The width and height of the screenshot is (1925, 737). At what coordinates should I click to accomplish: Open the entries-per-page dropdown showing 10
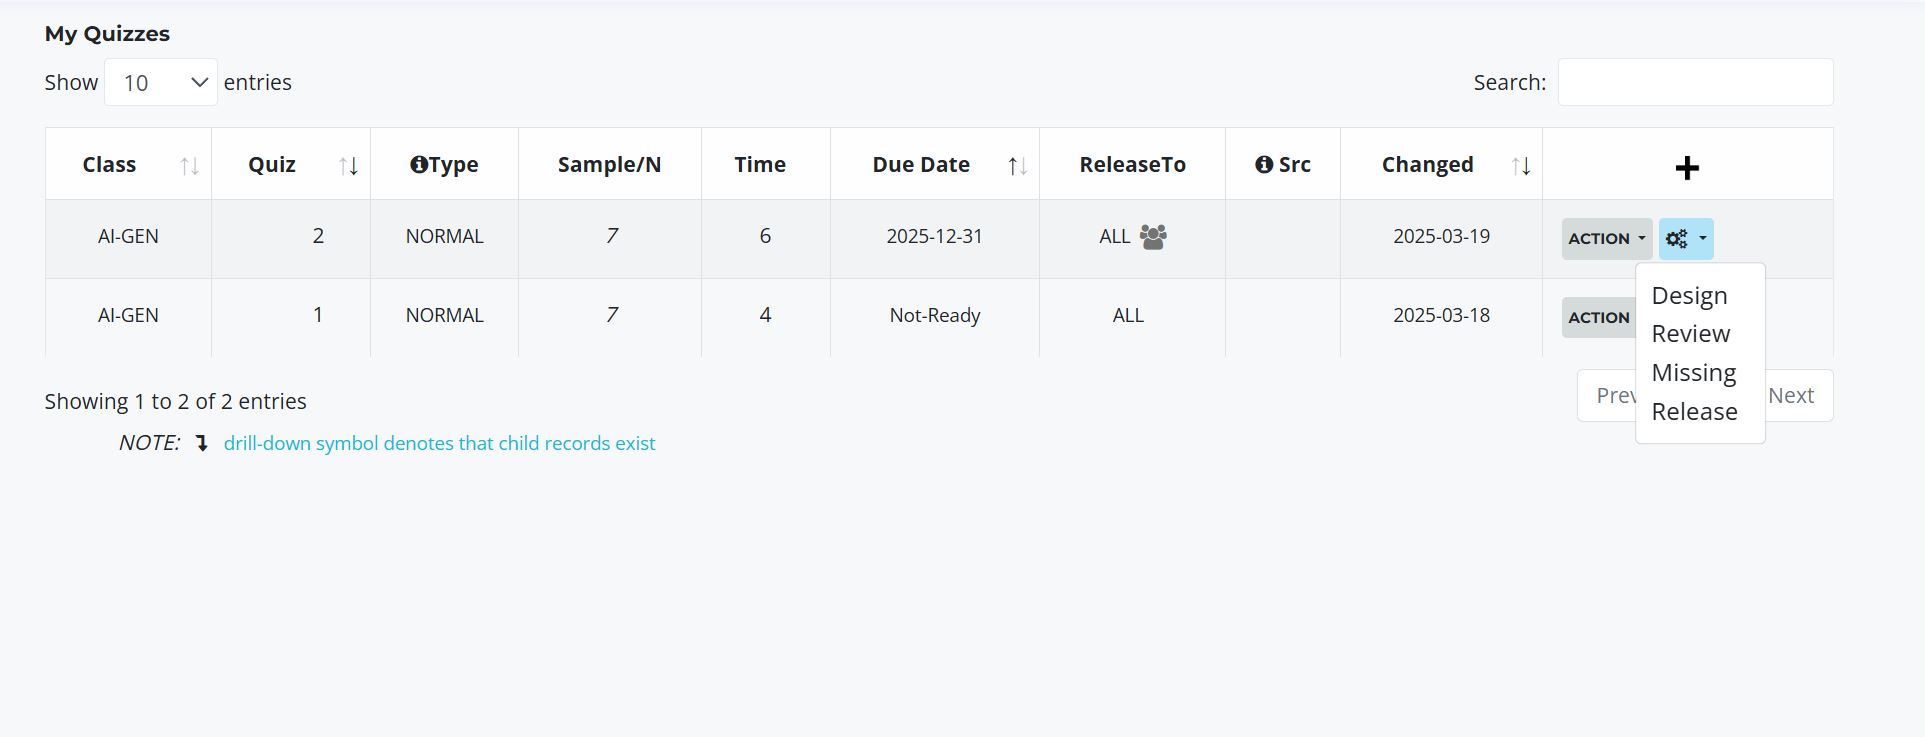tap(161, 82)
